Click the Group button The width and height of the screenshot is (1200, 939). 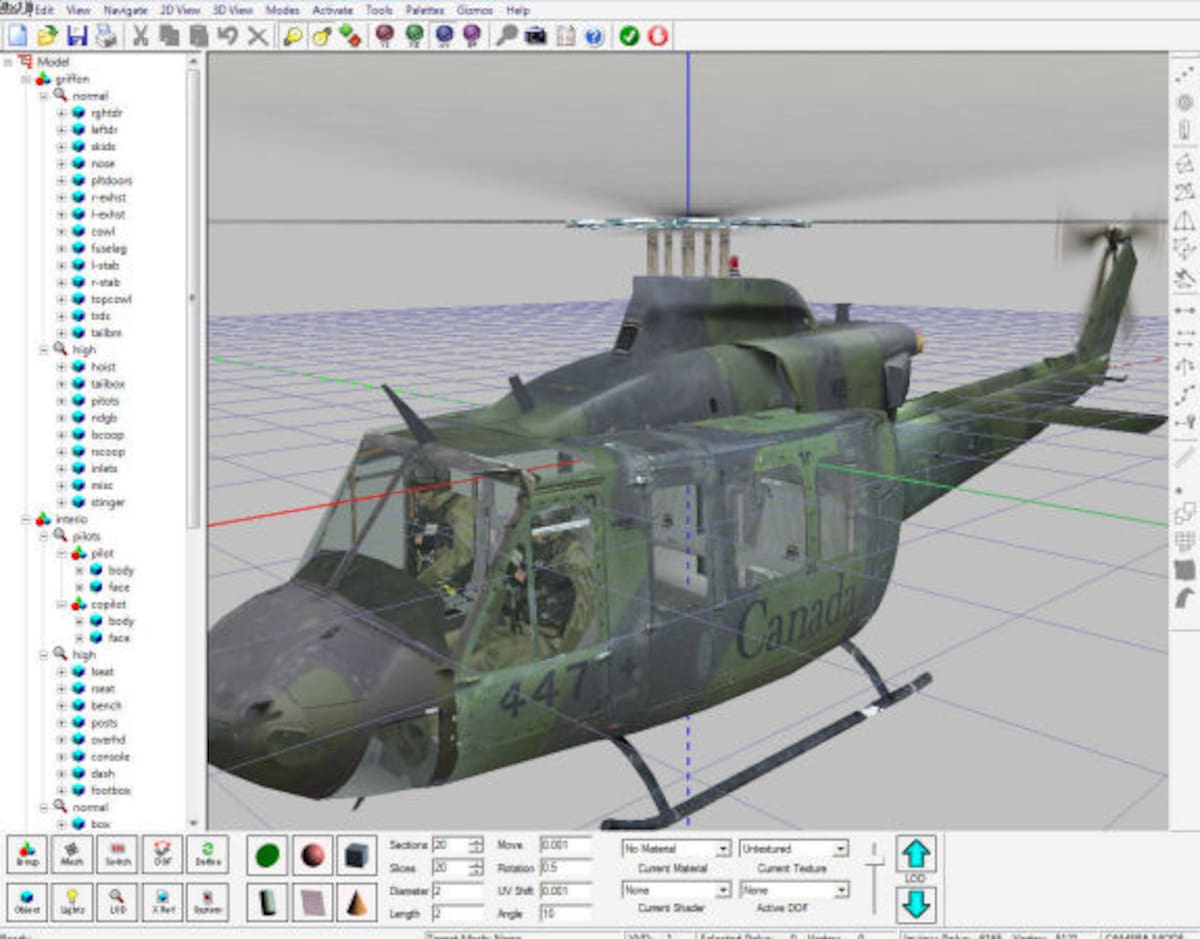(x=27, y=855)
